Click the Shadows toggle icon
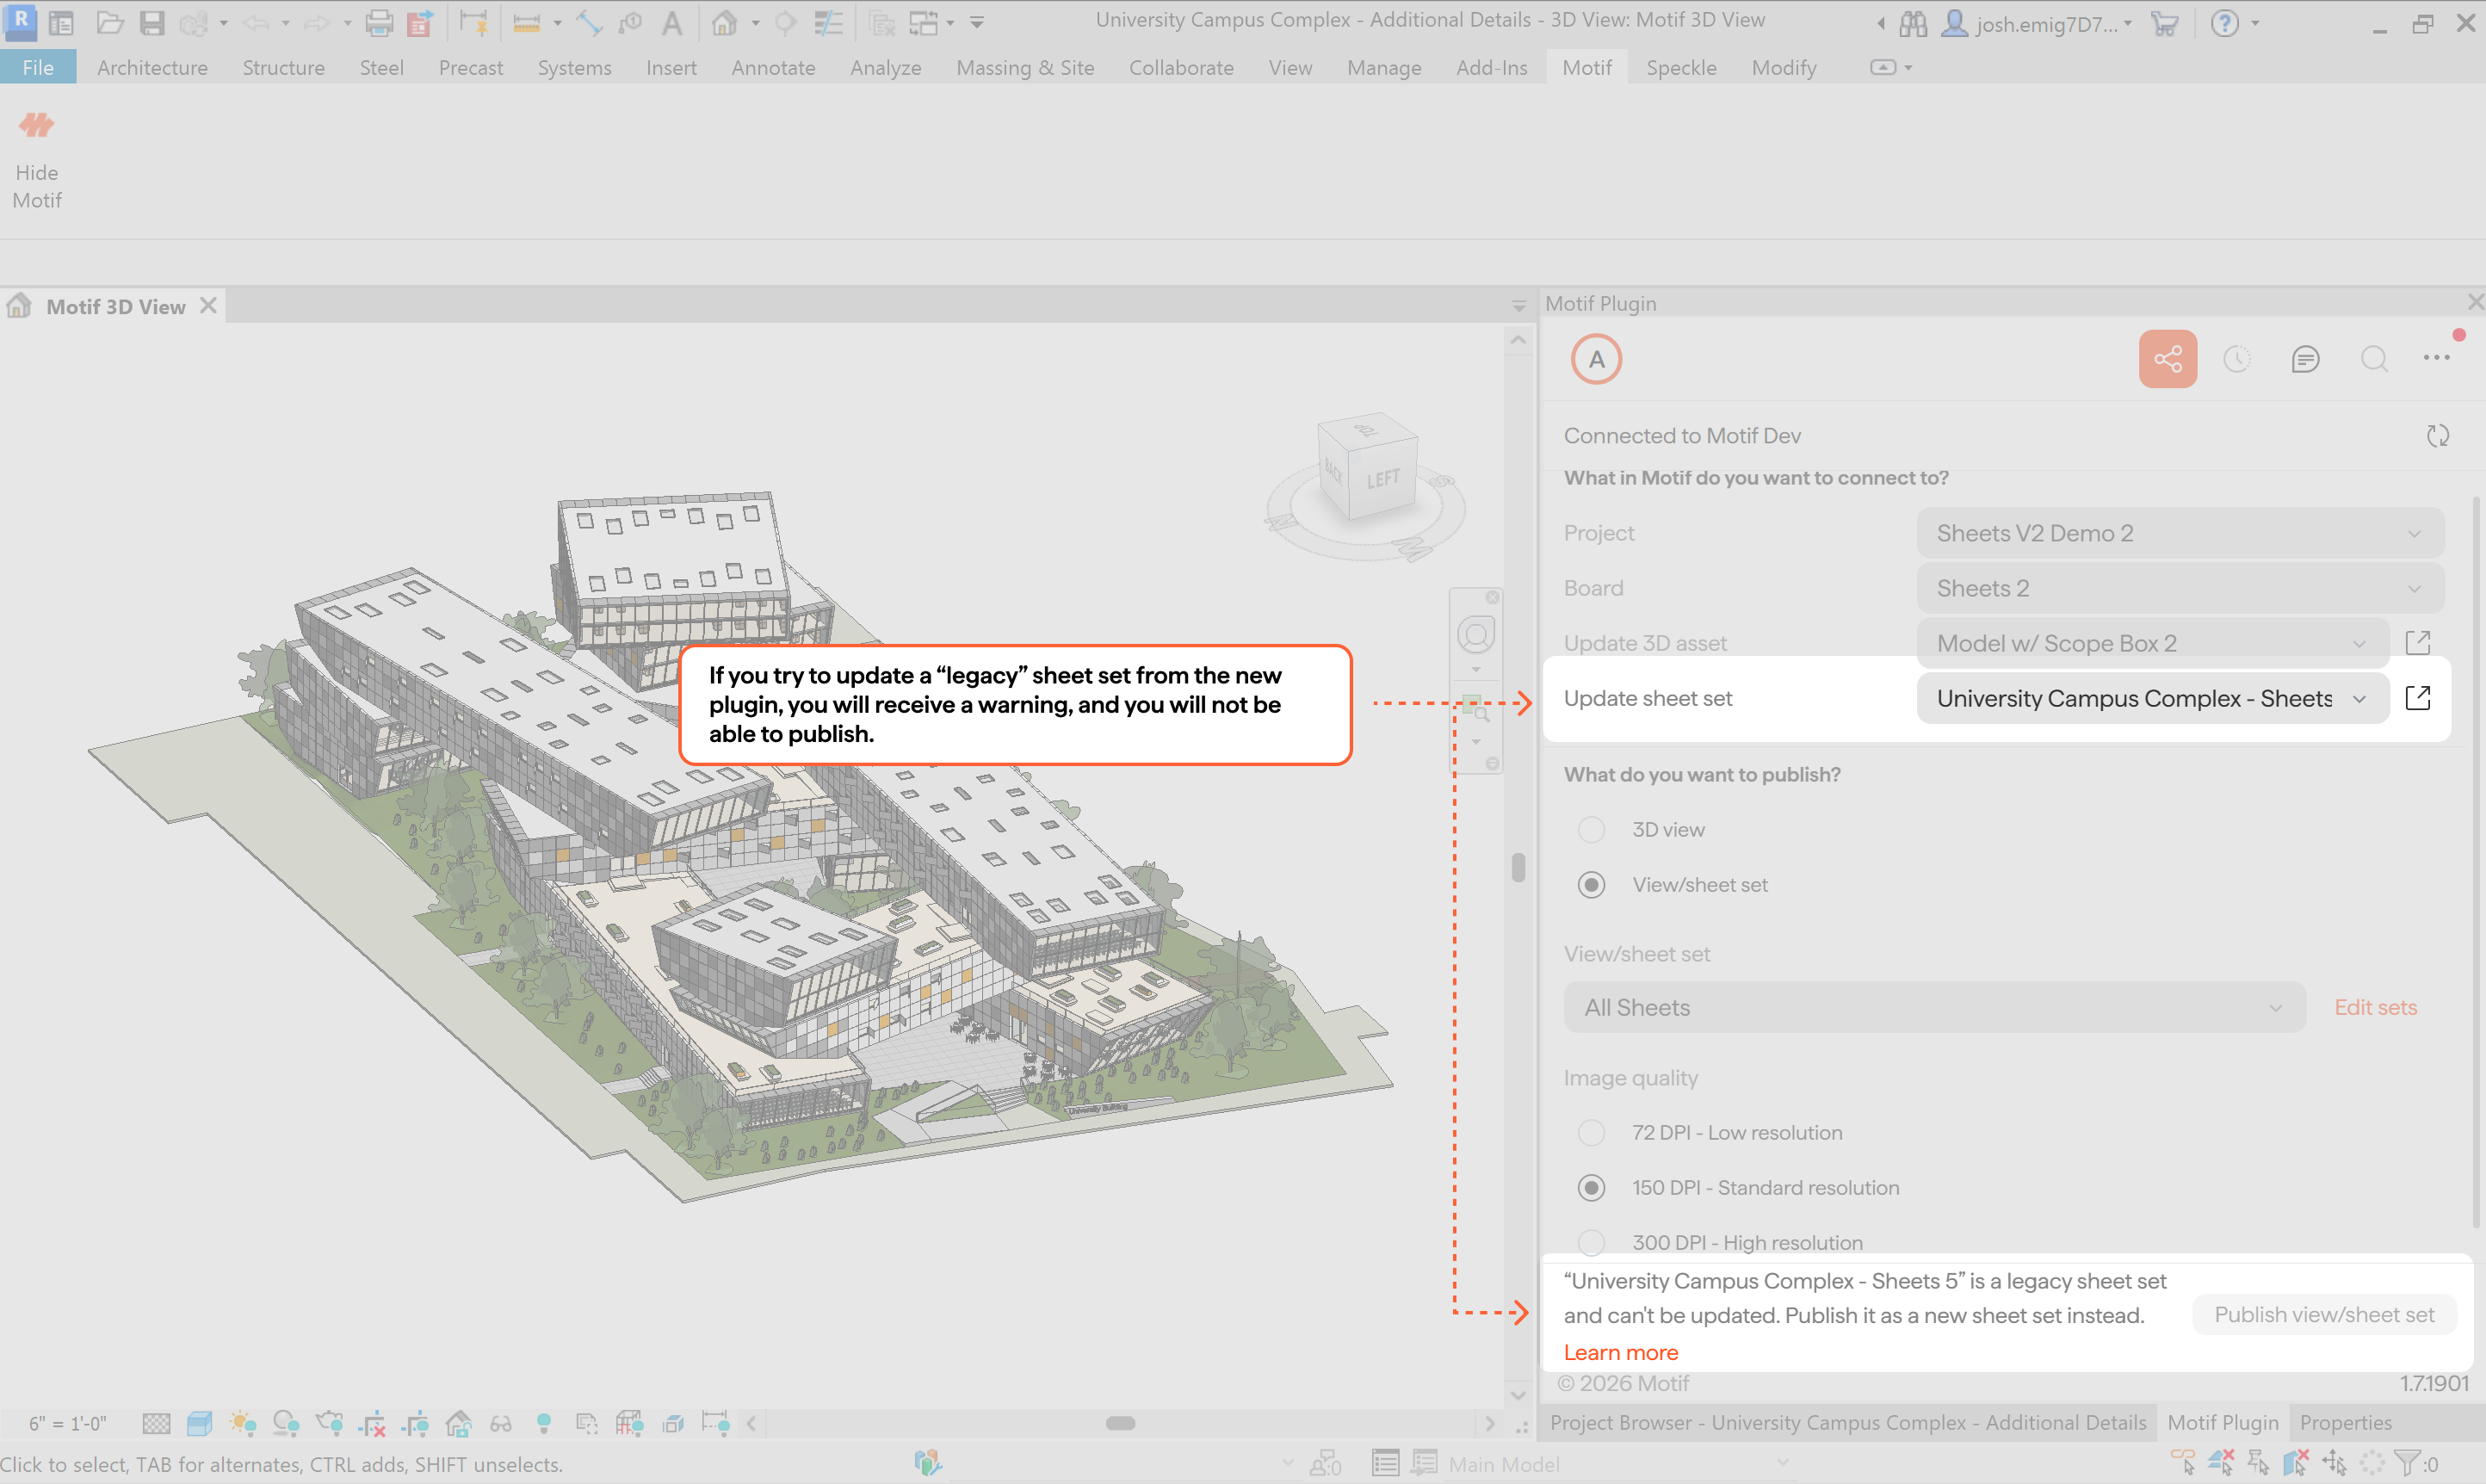Viewport: 2486px width, 1484px height. coord(286,1422)
